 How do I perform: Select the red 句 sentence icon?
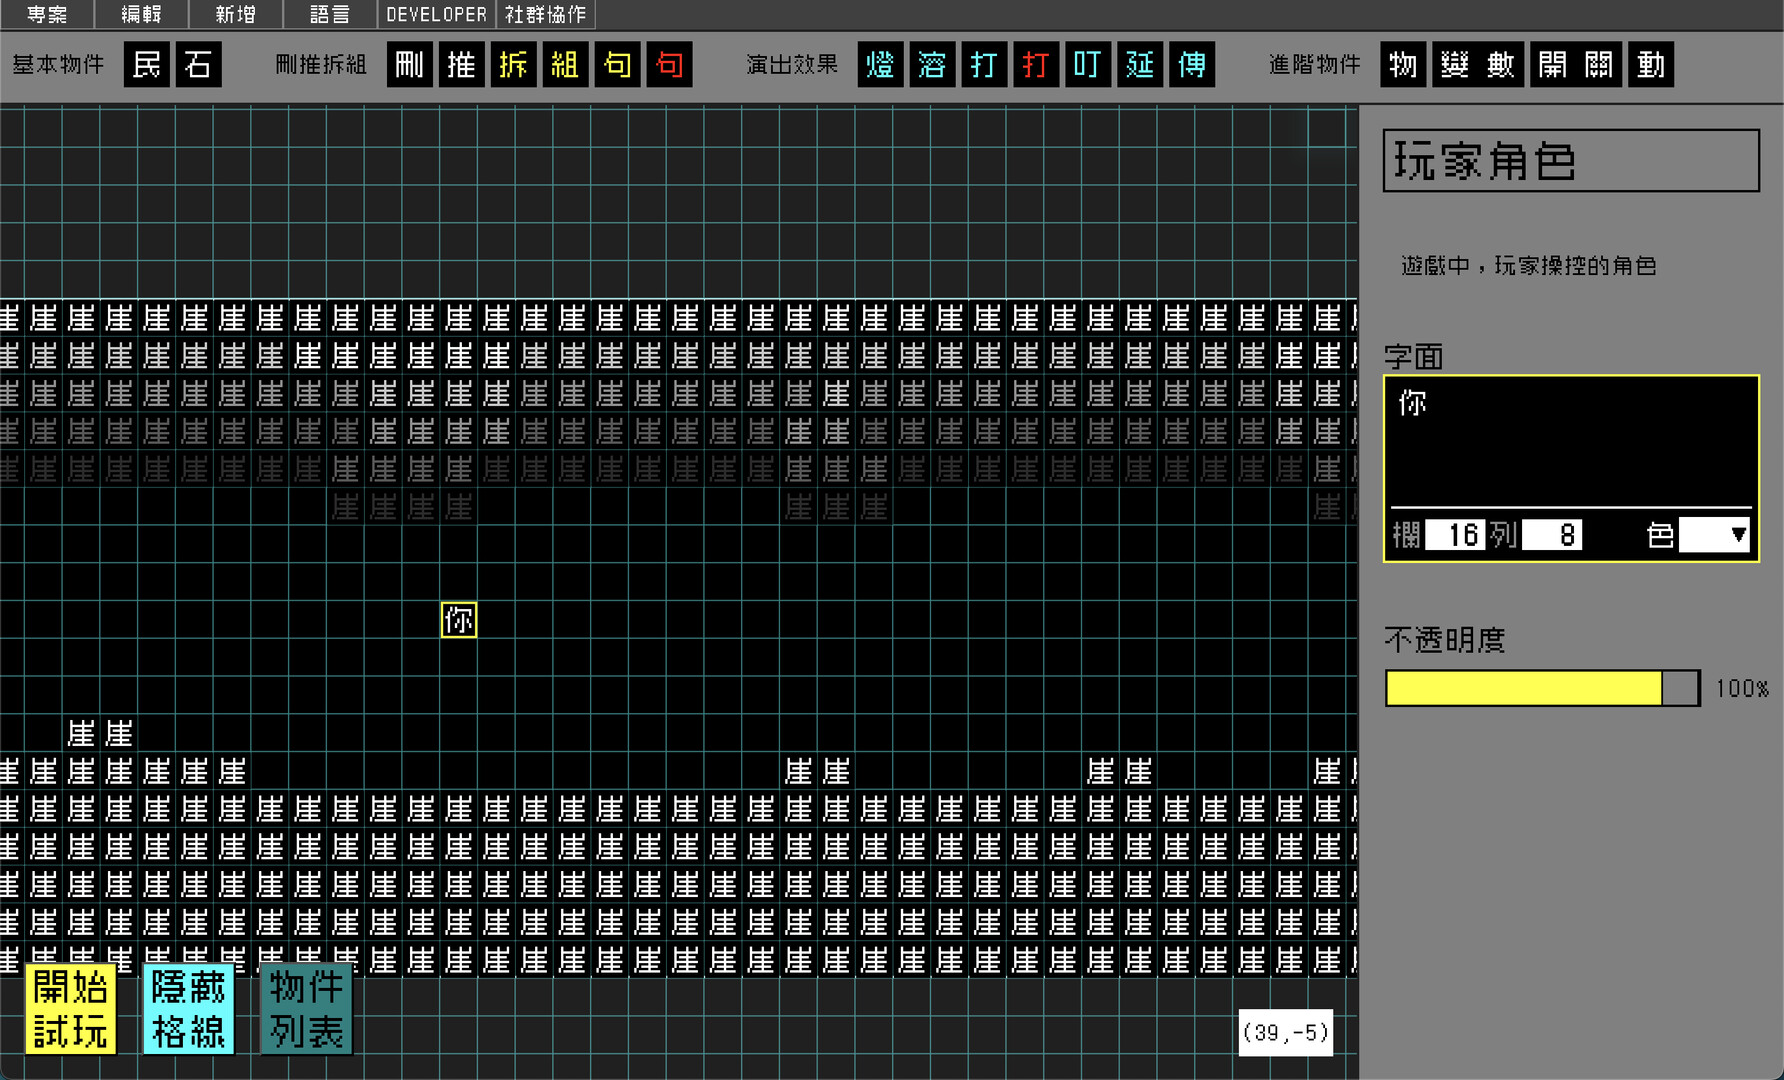click(x=669, y=65)
